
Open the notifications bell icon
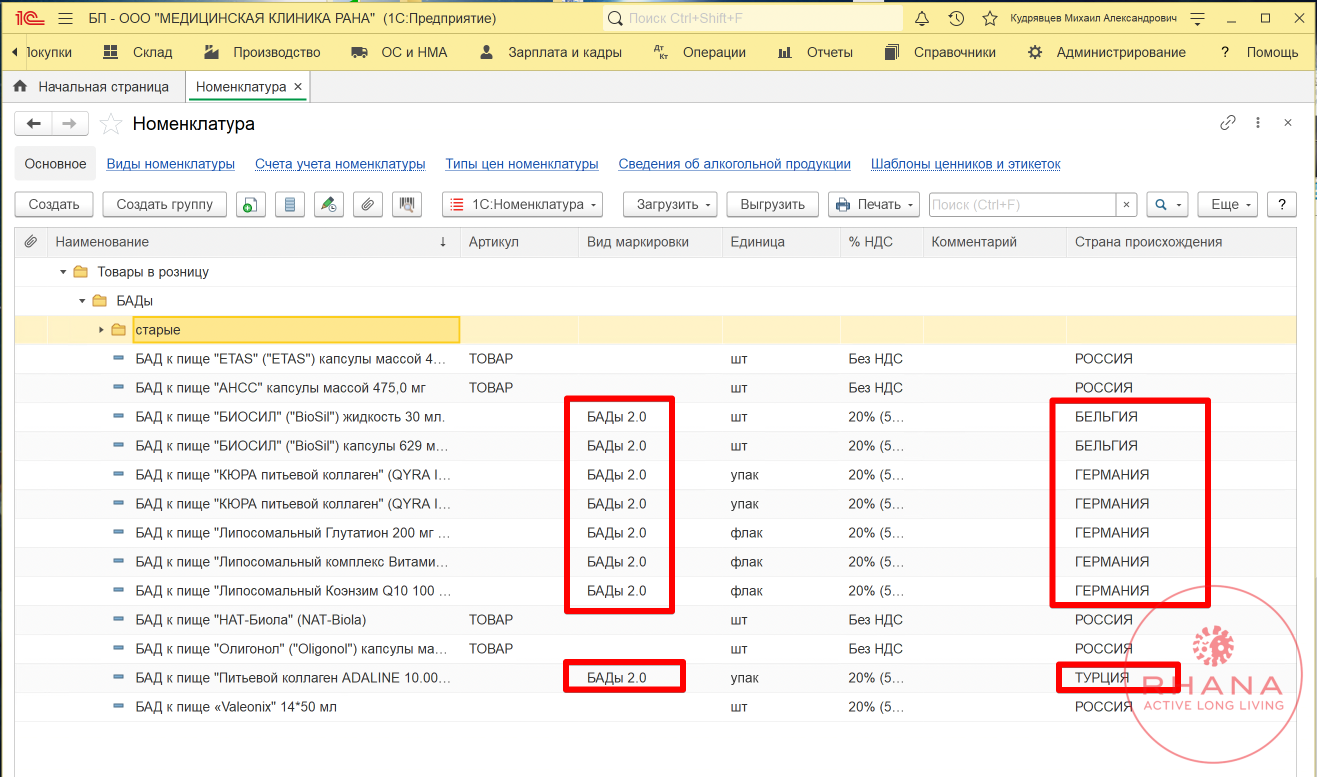(922, 19)
